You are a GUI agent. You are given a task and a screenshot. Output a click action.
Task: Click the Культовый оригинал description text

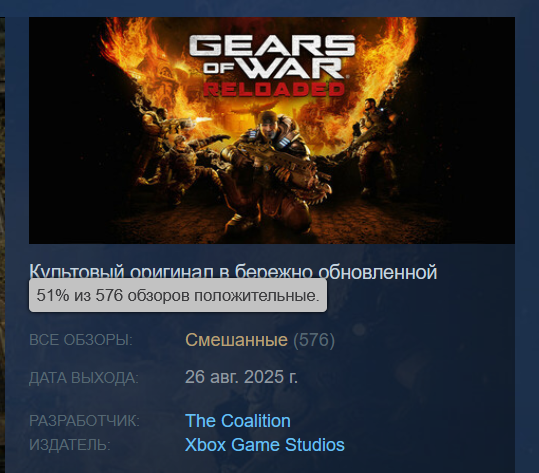(x=233, y=272)
